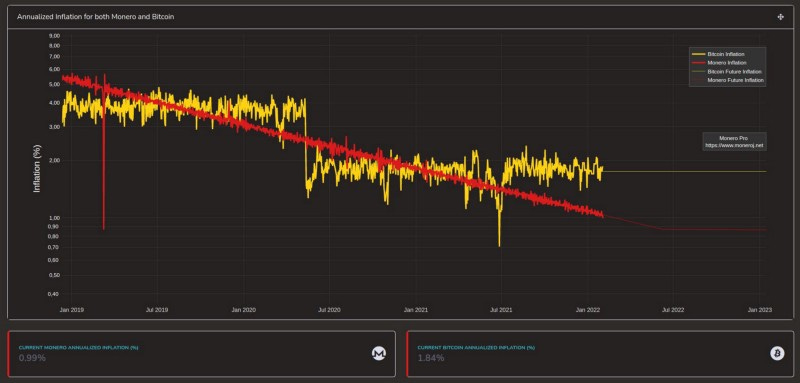Click the Current Monero Annualized Inflation label
The width and height of the screenshot is (800, 383).
[79, 347]
